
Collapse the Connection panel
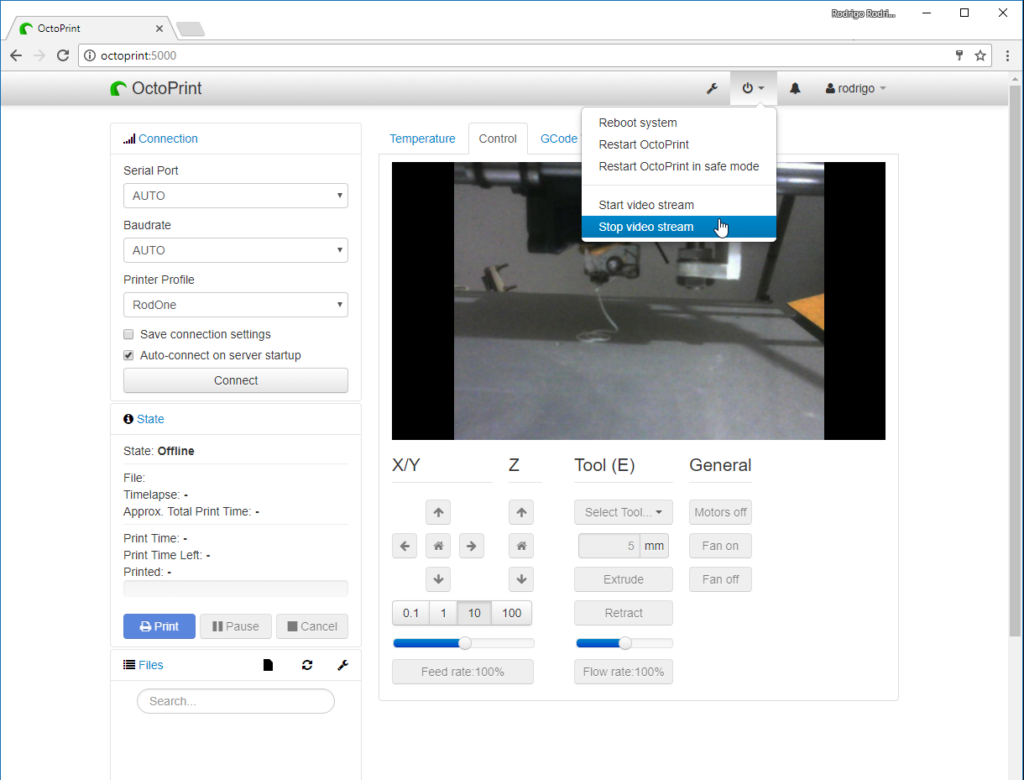point(168,138)
